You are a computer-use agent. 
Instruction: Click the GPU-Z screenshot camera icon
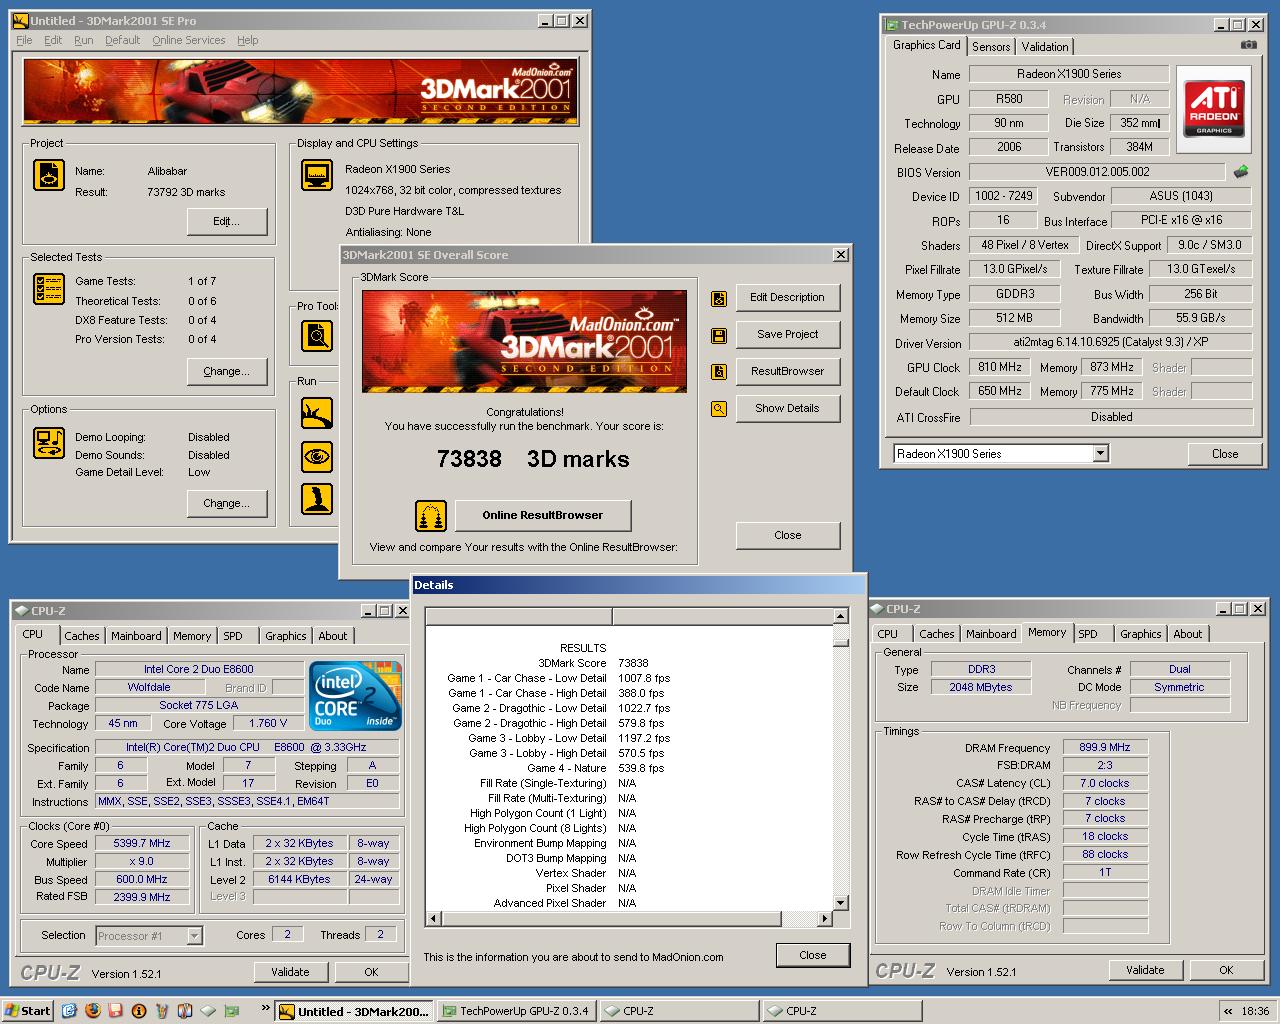click(1249, 45)
